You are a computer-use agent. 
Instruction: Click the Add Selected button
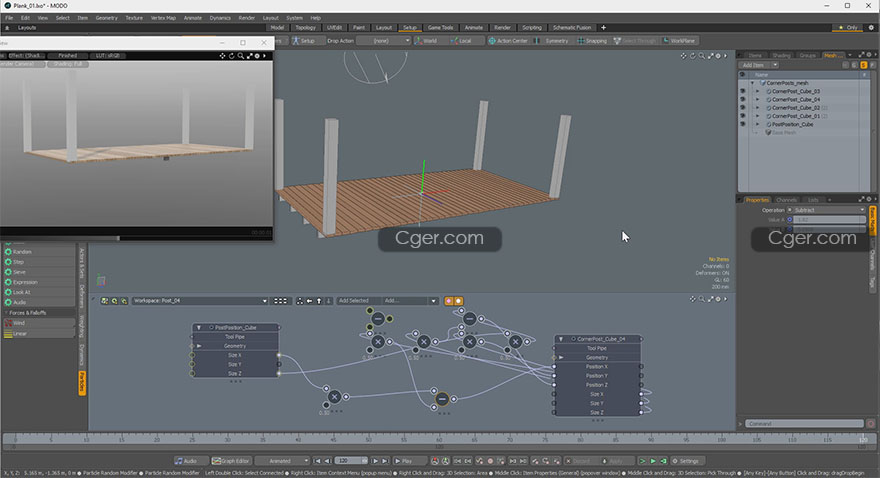(358, 301)
